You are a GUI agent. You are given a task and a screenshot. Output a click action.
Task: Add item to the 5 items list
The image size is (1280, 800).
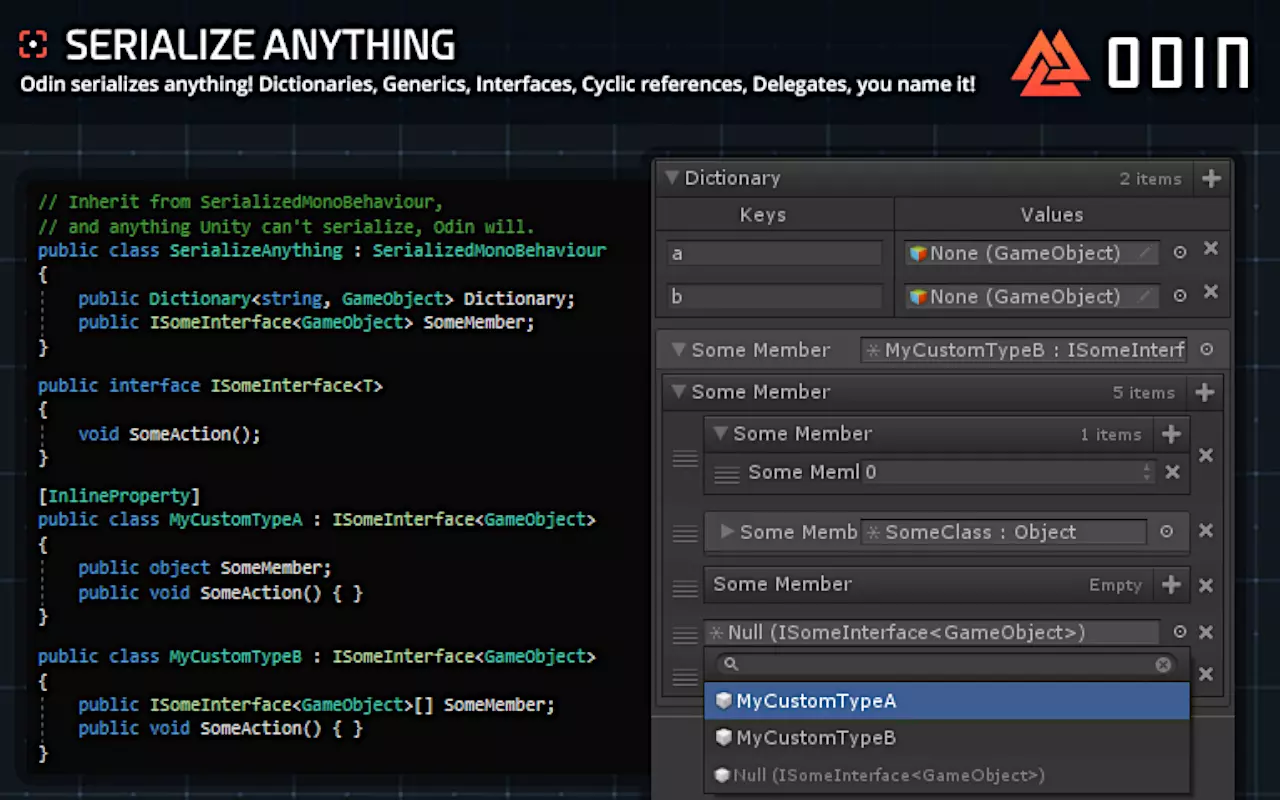(x=1205, y=392)
